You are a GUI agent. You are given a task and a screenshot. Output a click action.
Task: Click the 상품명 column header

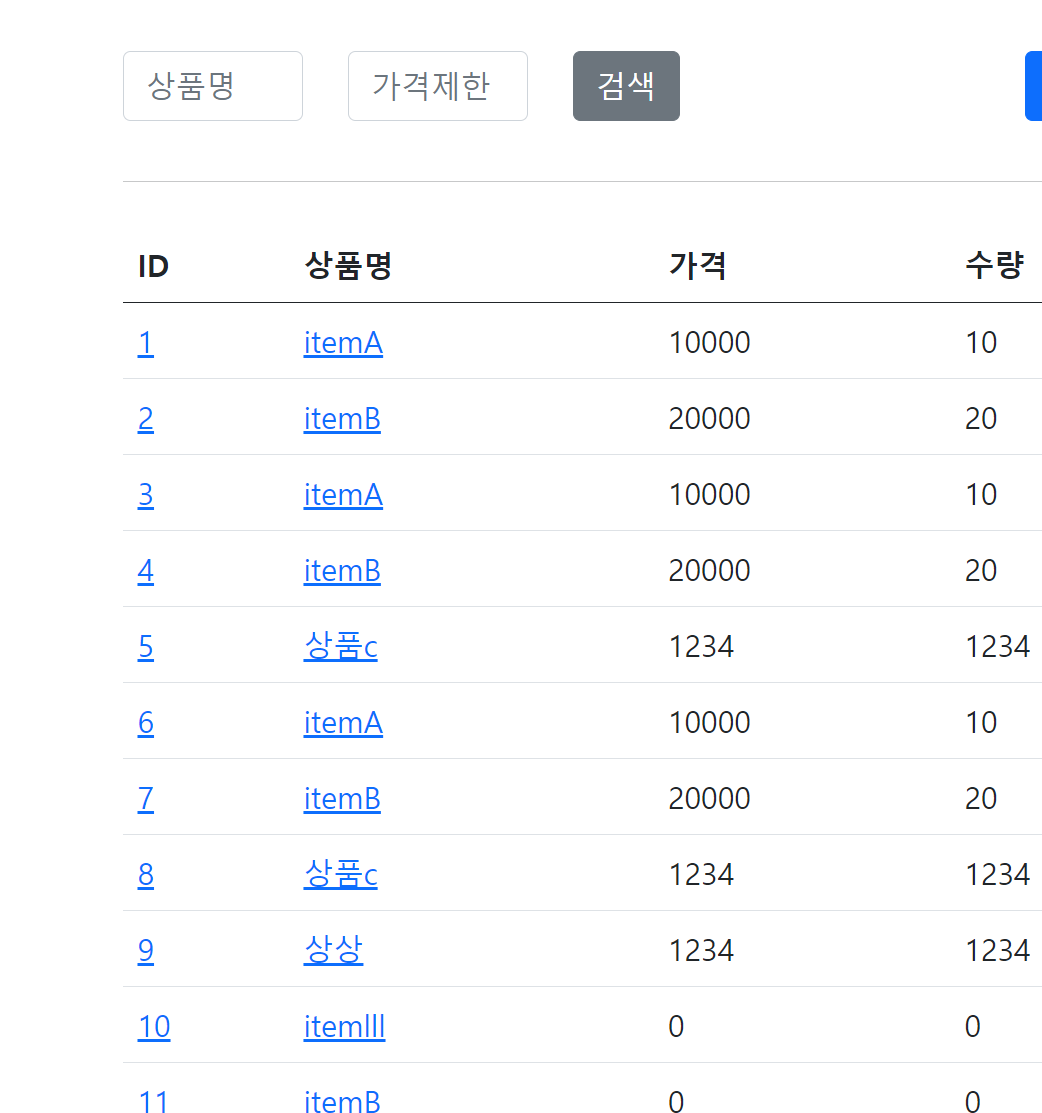tap(349, 266)
